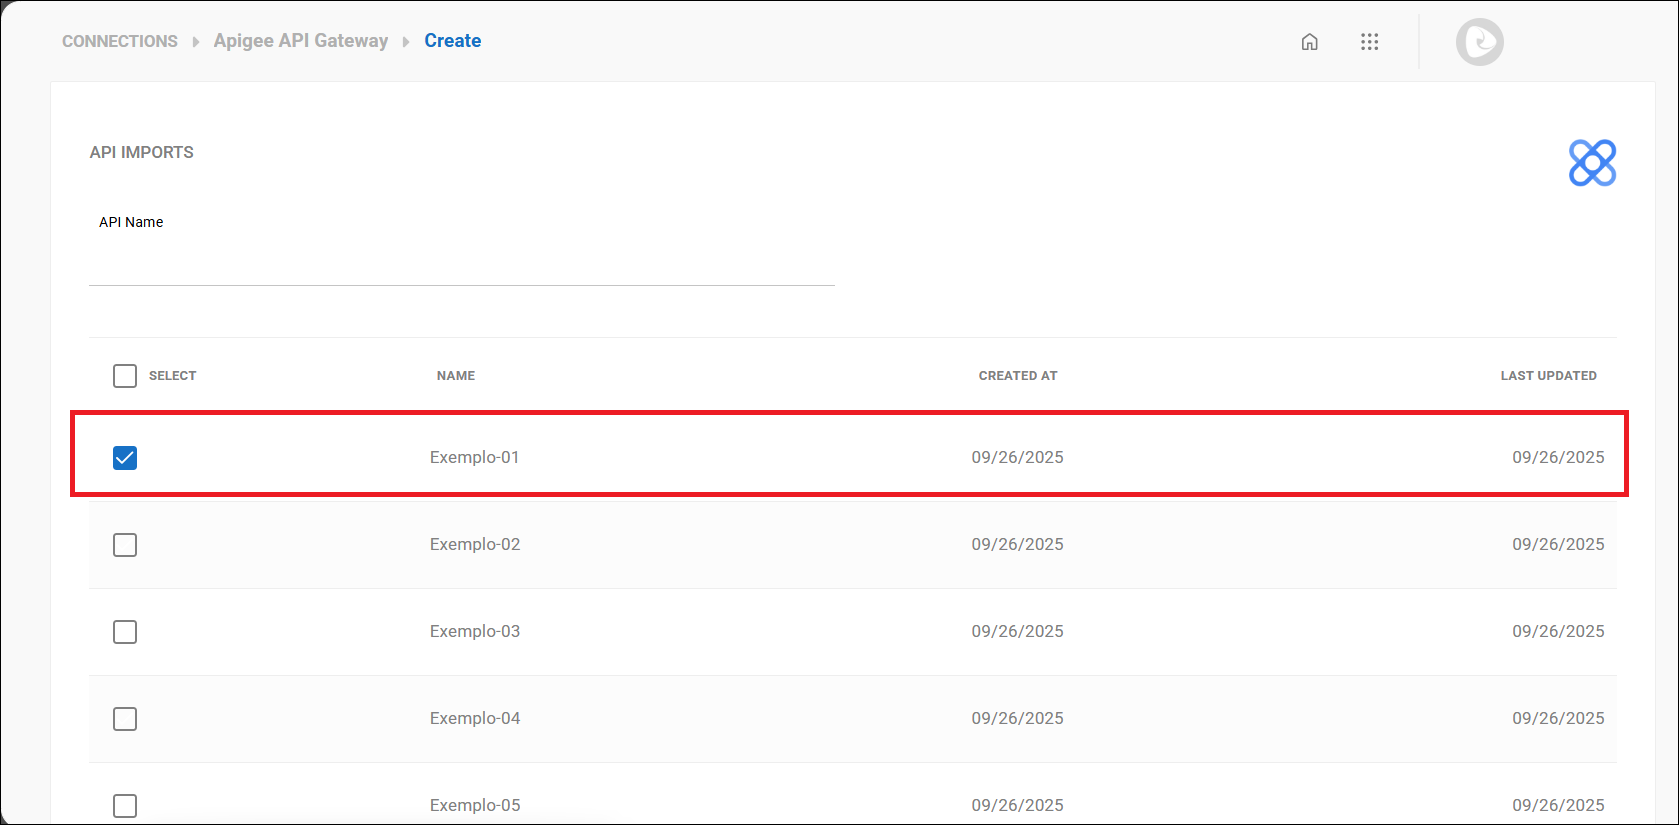Focus the API Name input field

[x=461, y=265]
